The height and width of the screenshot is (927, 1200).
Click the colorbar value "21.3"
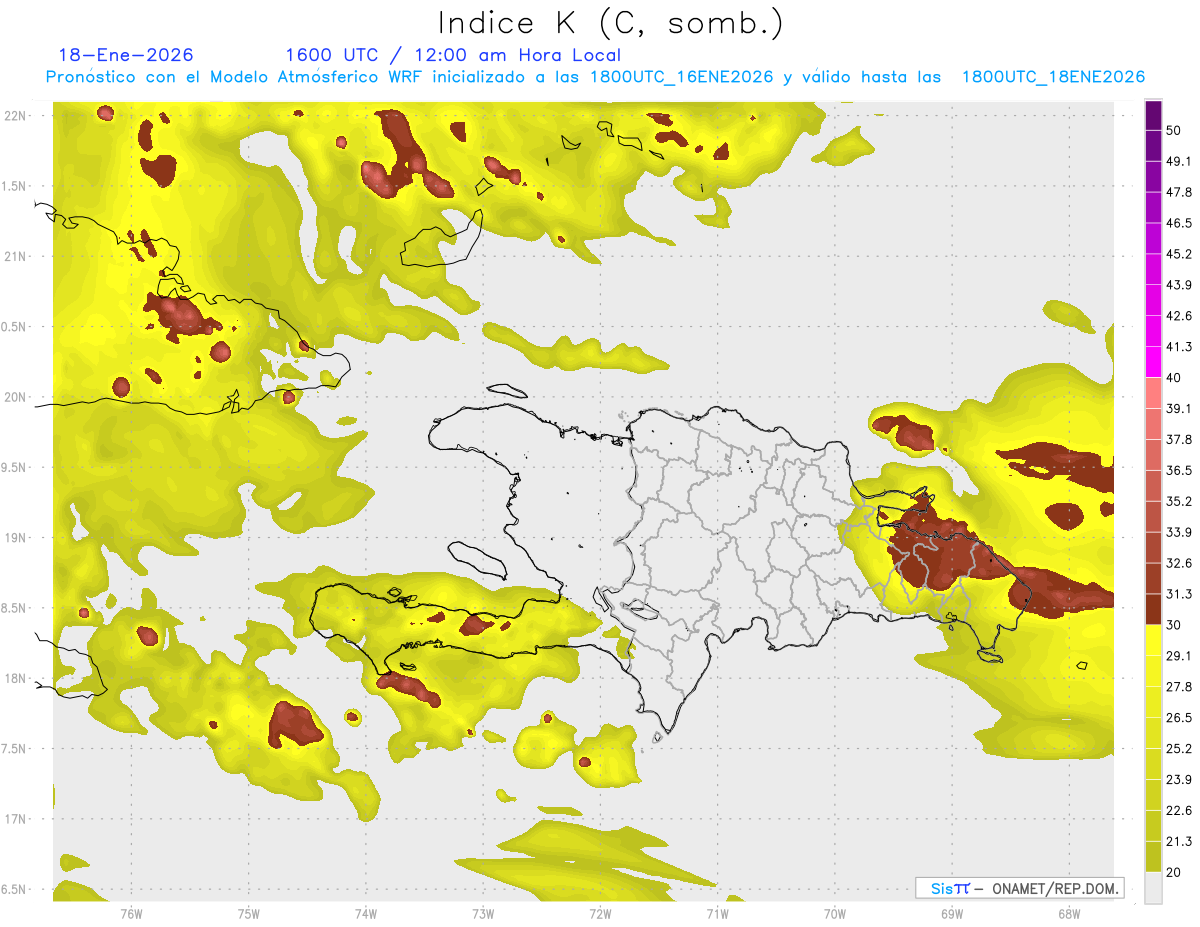[x=1179, y=841]
